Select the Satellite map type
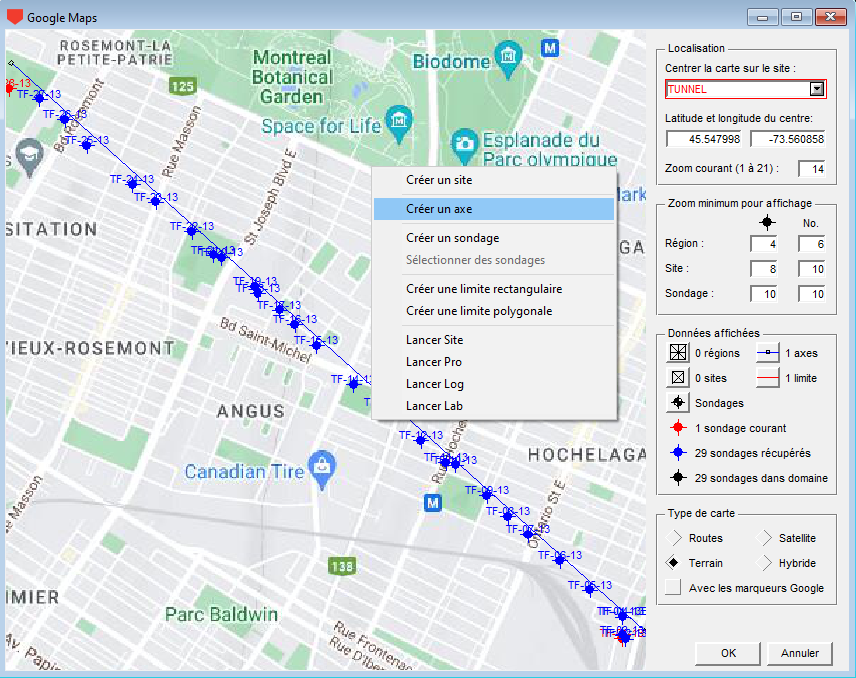The width and height of the screenshot is (856, 678). click(x=764, y=538)
